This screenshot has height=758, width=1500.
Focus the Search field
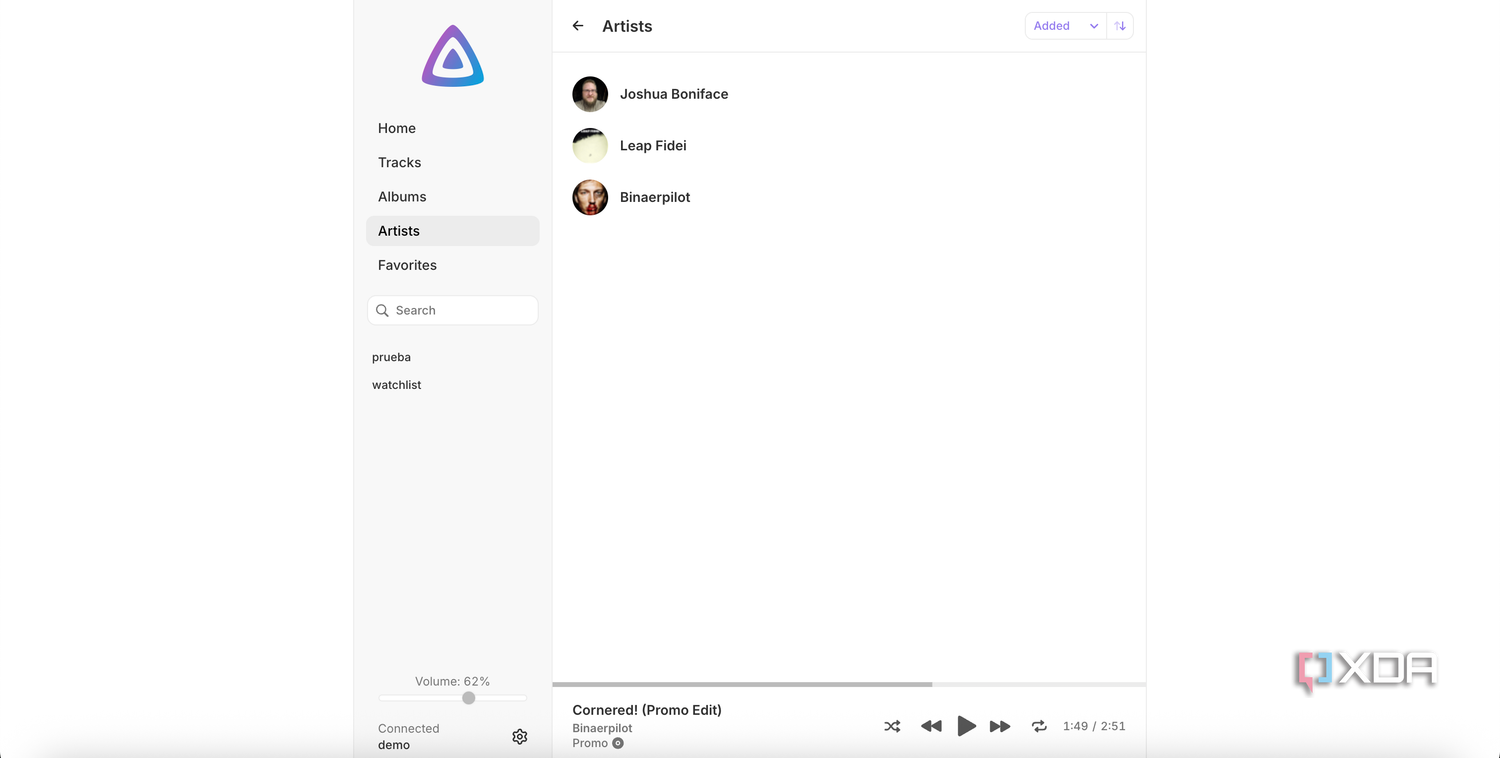coord(453,310)
